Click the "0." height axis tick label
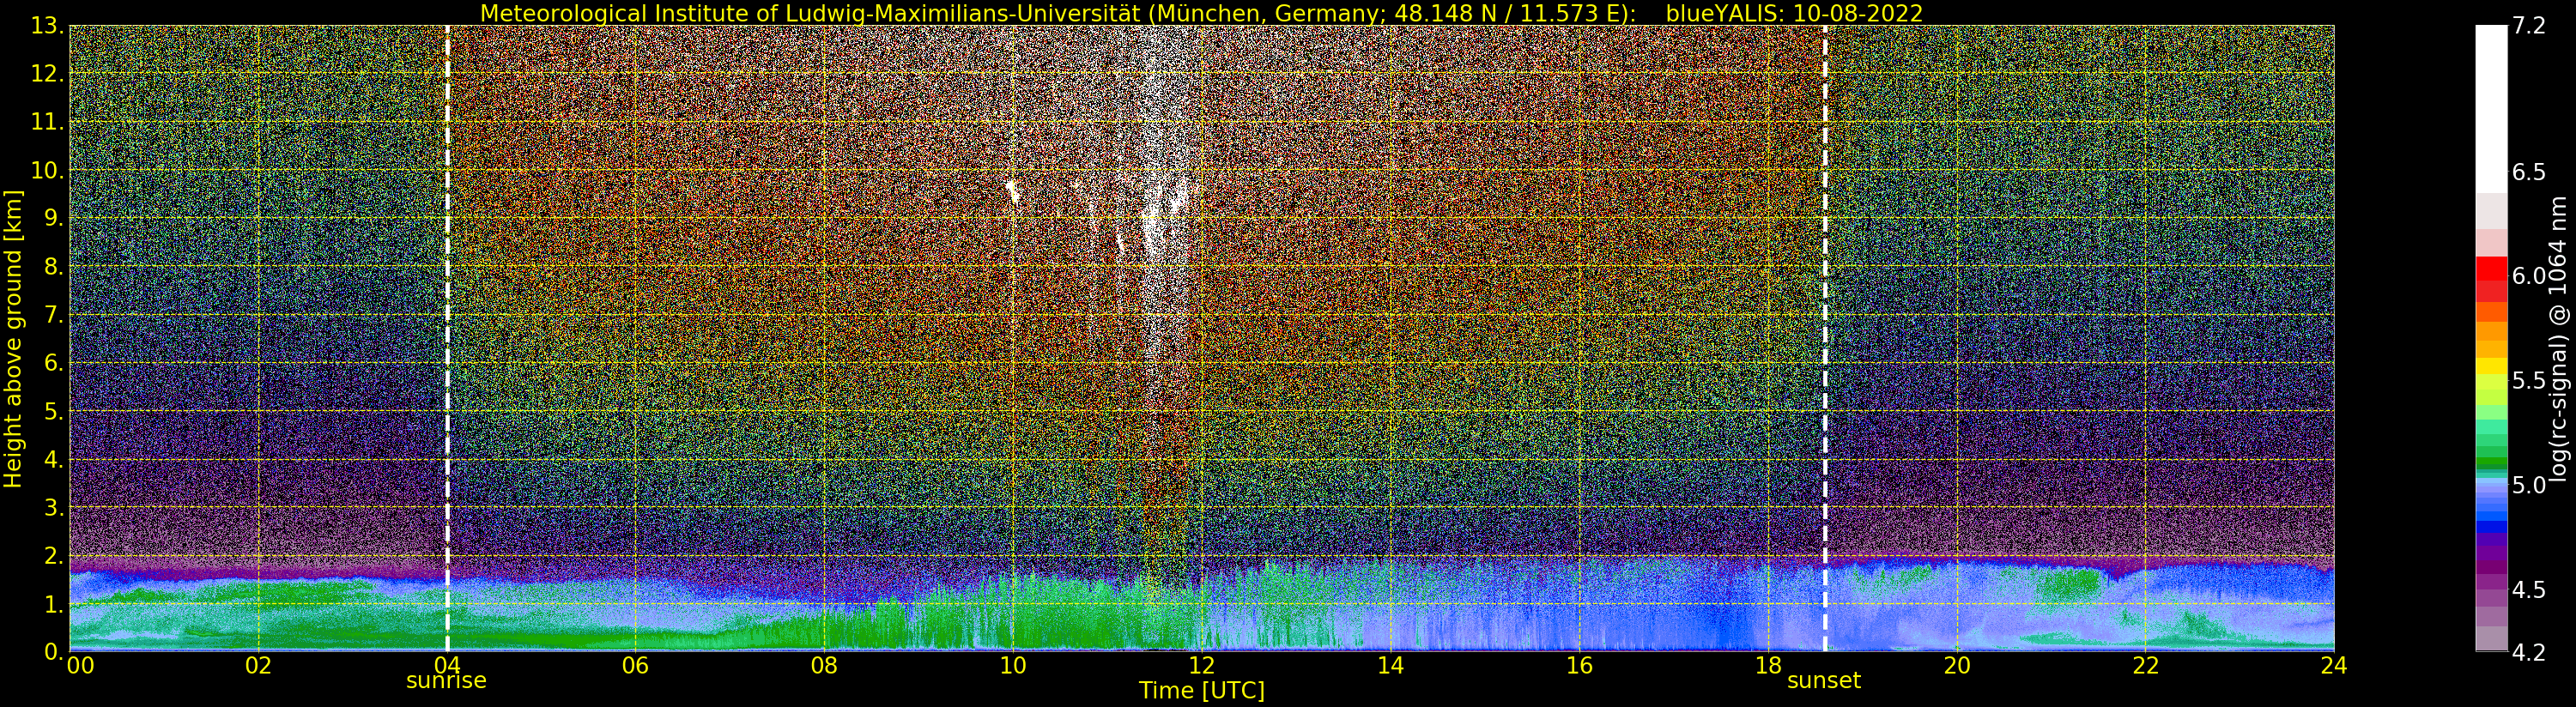The height and width of the screenshot is (707, 2576). pyautogui.click(x=55, y=651)
